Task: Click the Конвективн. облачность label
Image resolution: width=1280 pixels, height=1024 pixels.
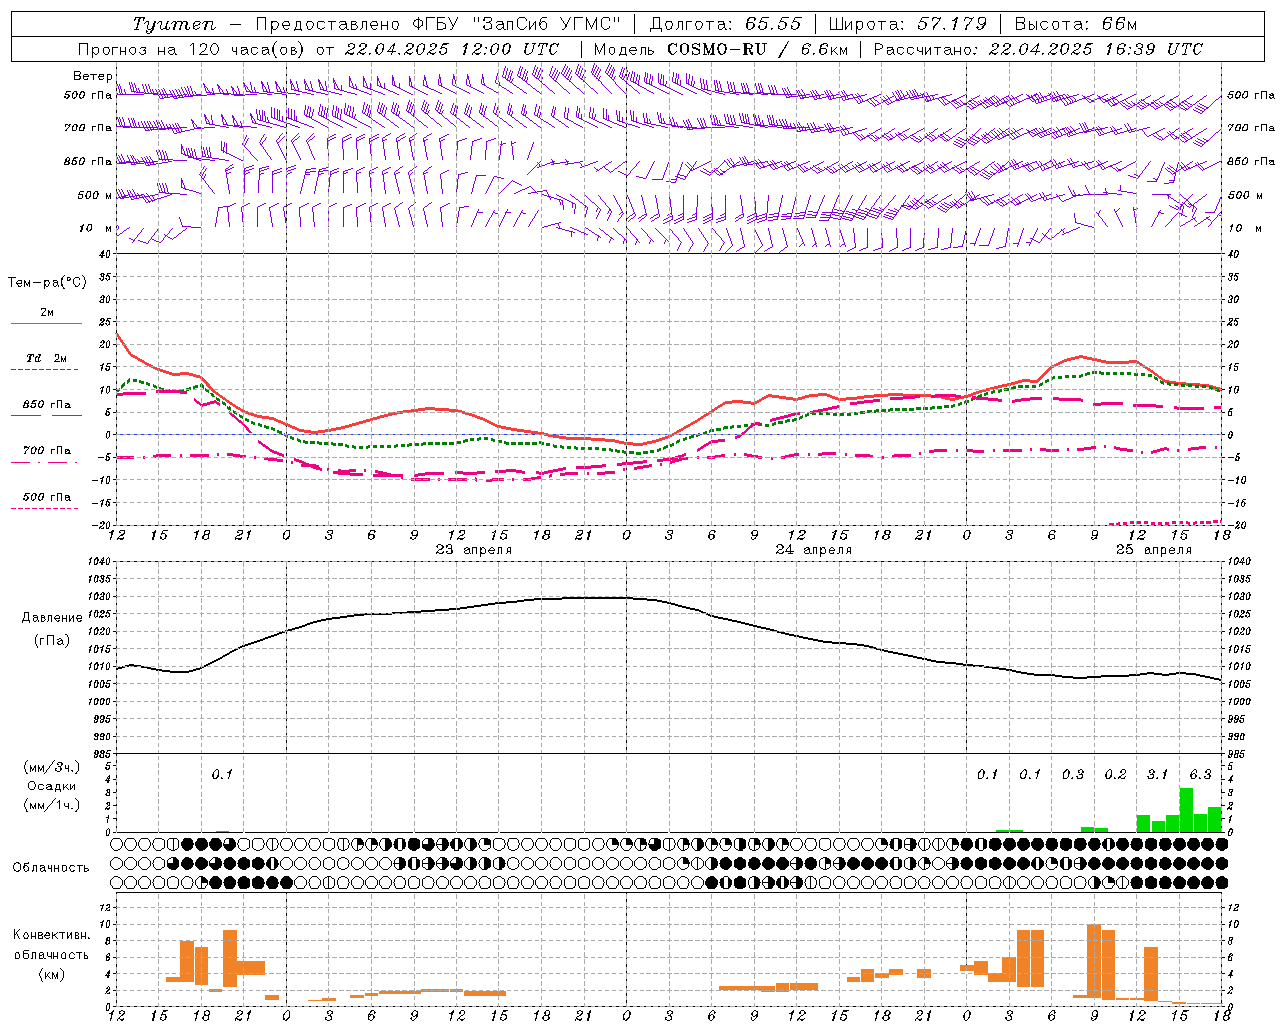Action: click(x=52, y=945)
